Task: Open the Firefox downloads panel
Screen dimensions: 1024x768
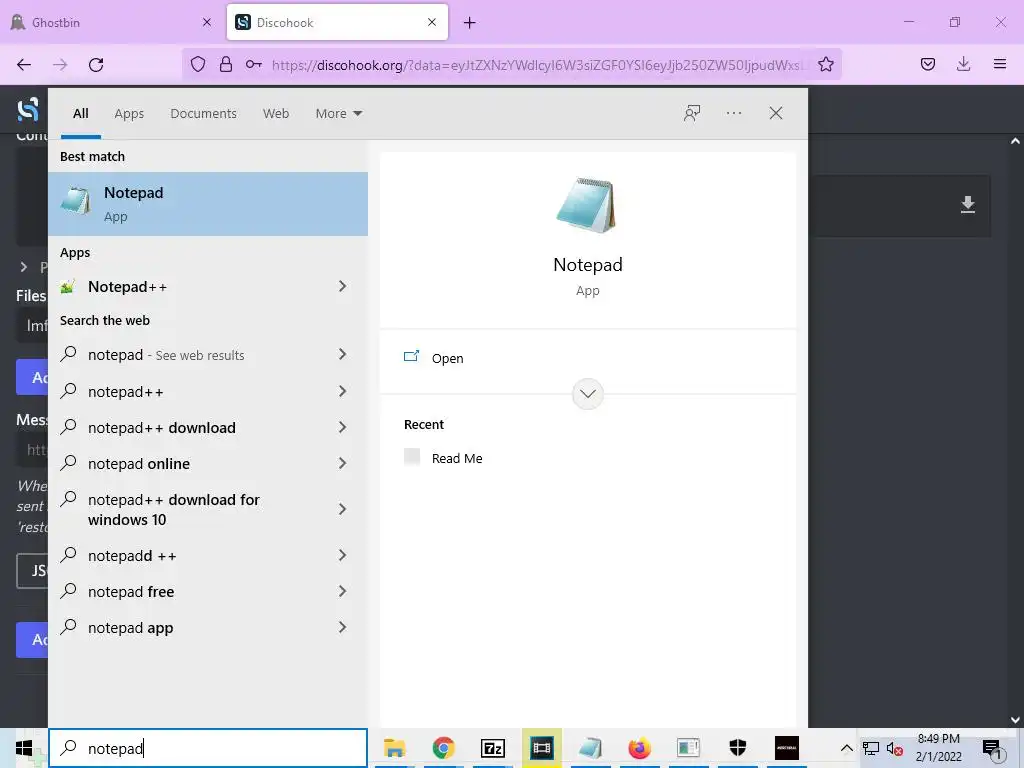Action: click(963, 64)
